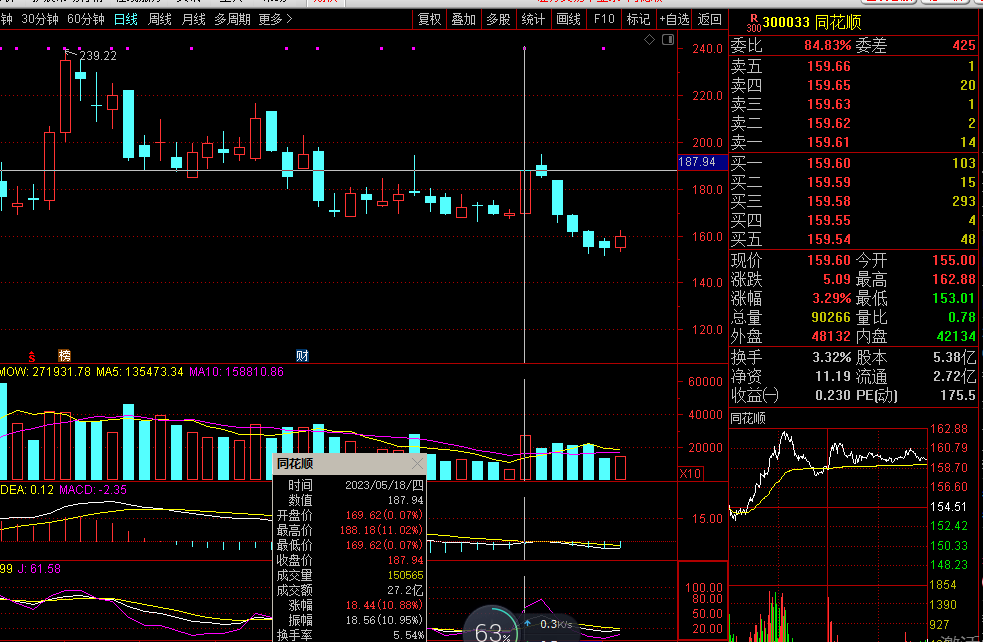Viewport: 983px width, 642px height.
Task: Click the 外盘 48132 value
Action: (831, 337)
